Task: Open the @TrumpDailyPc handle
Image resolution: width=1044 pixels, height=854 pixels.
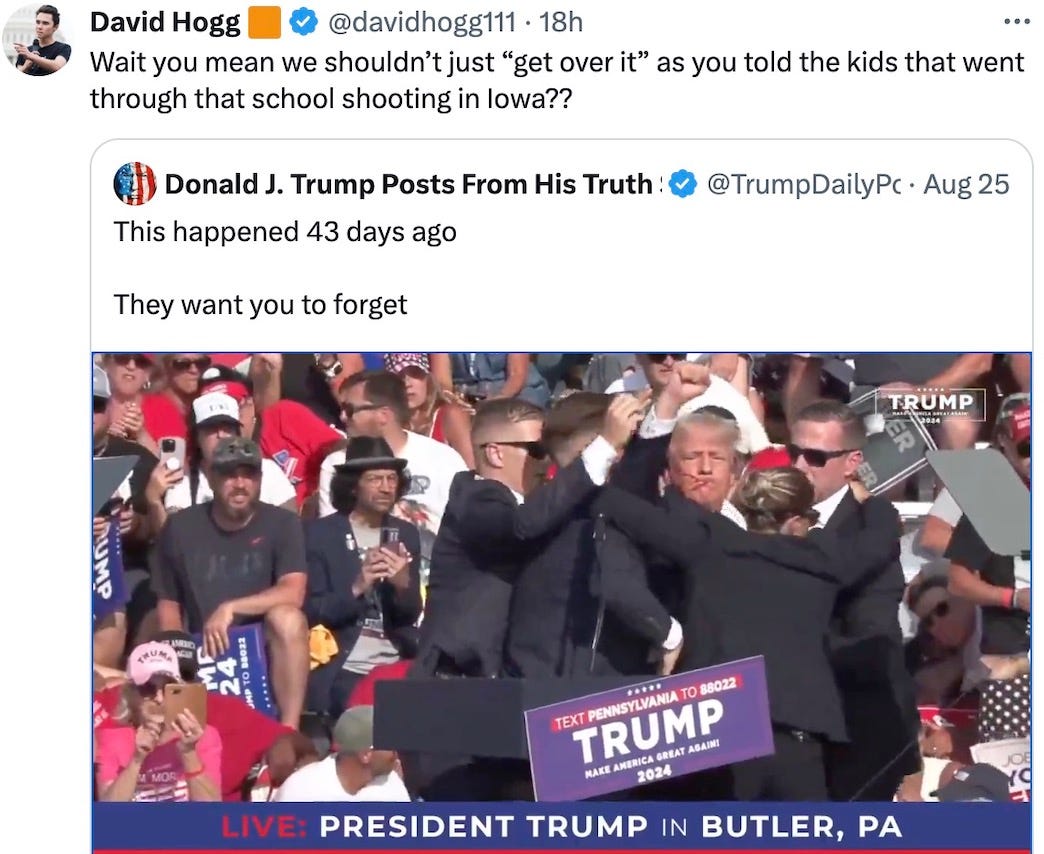Action: 803,184
